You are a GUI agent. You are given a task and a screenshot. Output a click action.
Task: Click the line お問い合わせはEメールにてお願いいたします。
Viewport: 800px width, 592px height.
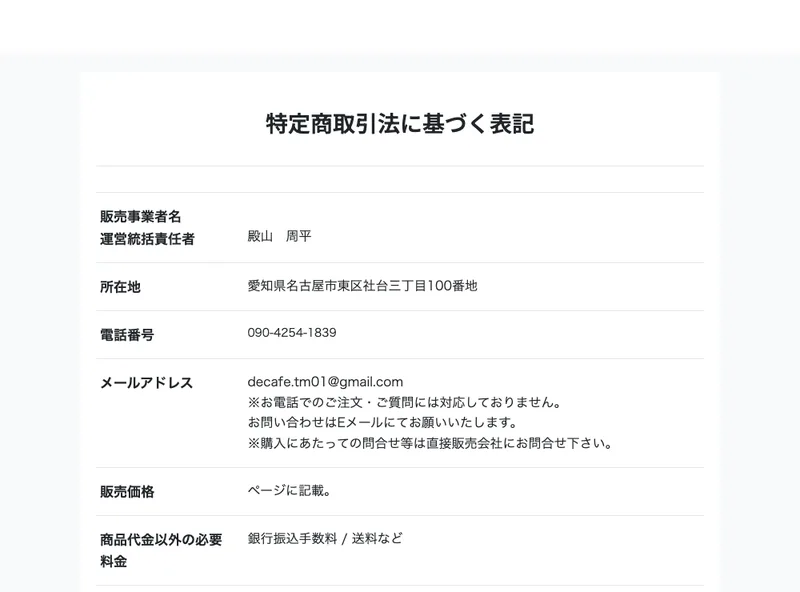[x=383, y=423]
